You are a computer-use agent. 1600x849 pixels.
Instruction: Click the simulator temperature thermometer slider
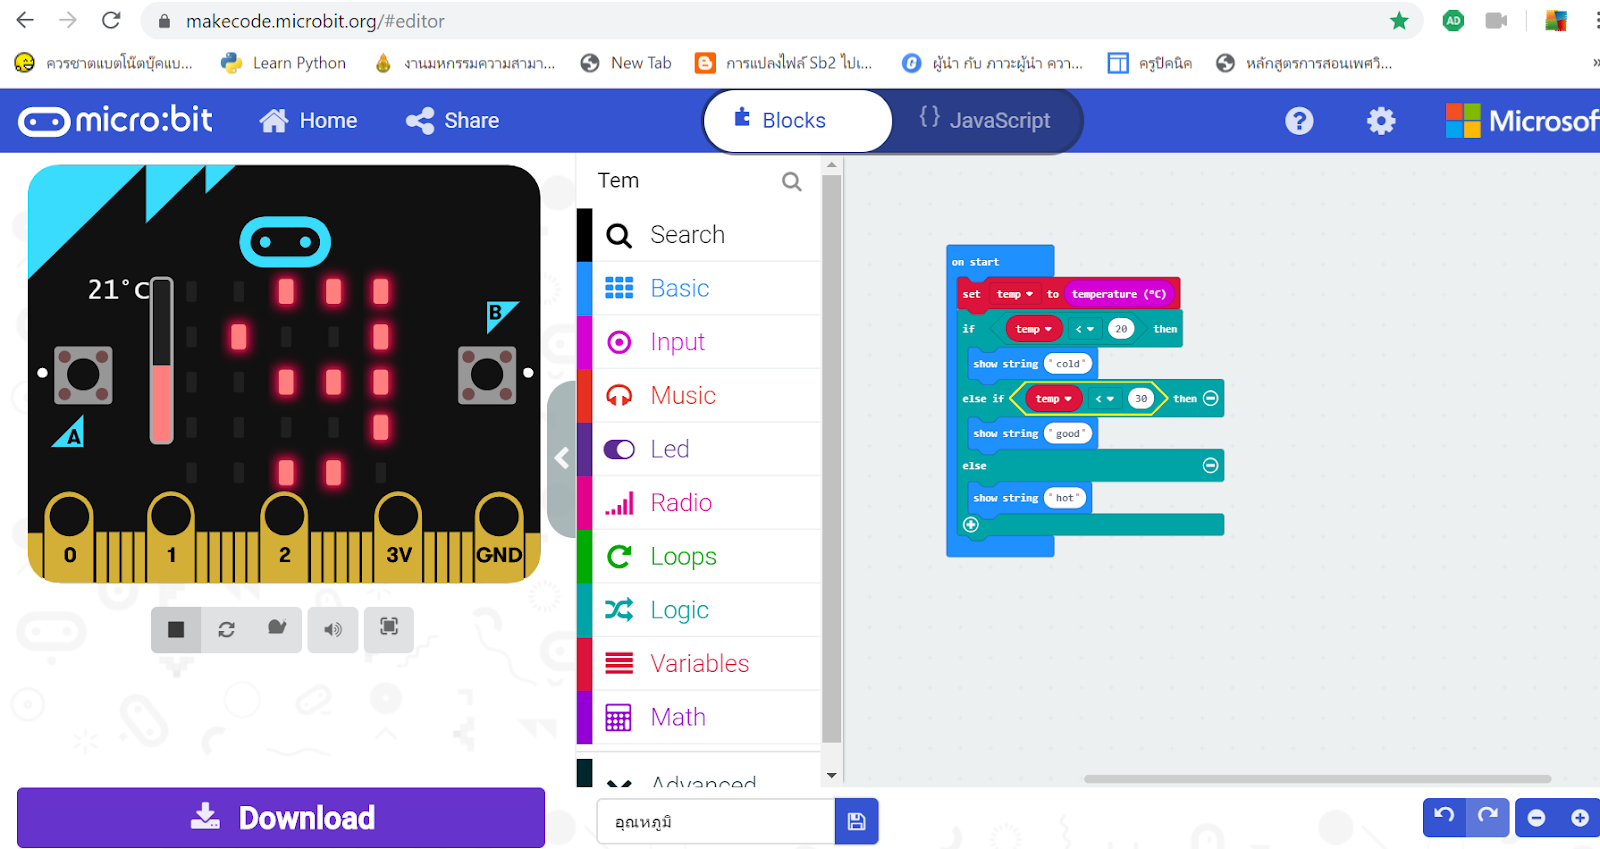click(x=162, y=360)
